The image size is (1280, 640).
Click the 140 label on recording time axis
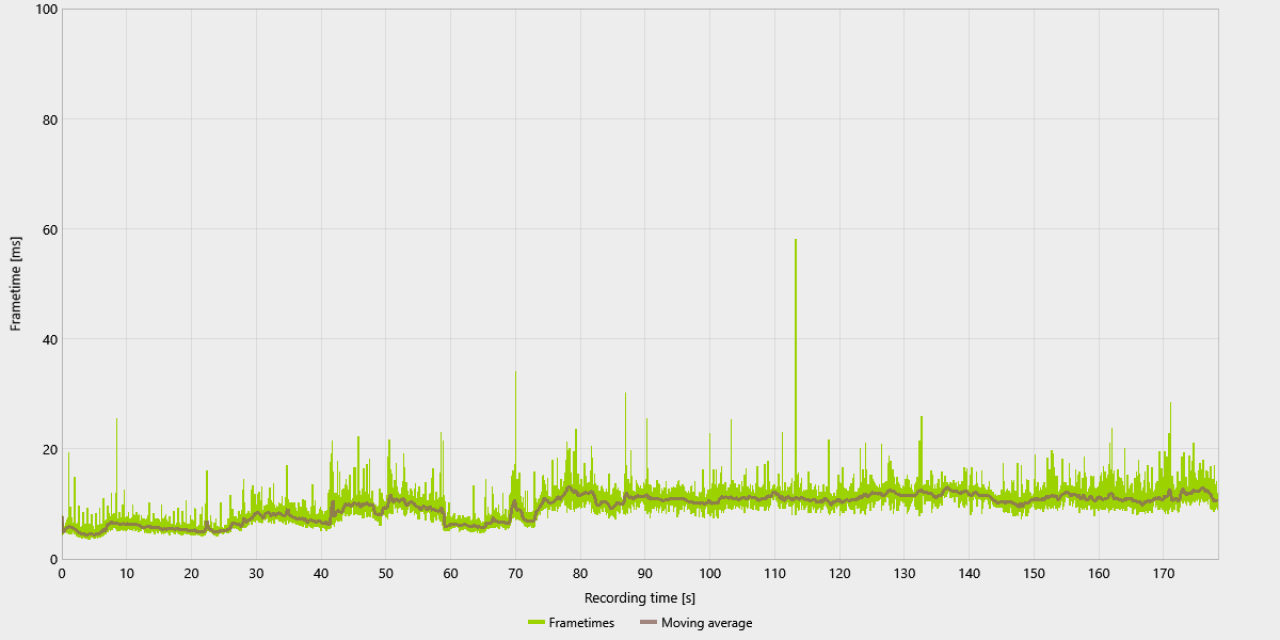click(969, 574)
